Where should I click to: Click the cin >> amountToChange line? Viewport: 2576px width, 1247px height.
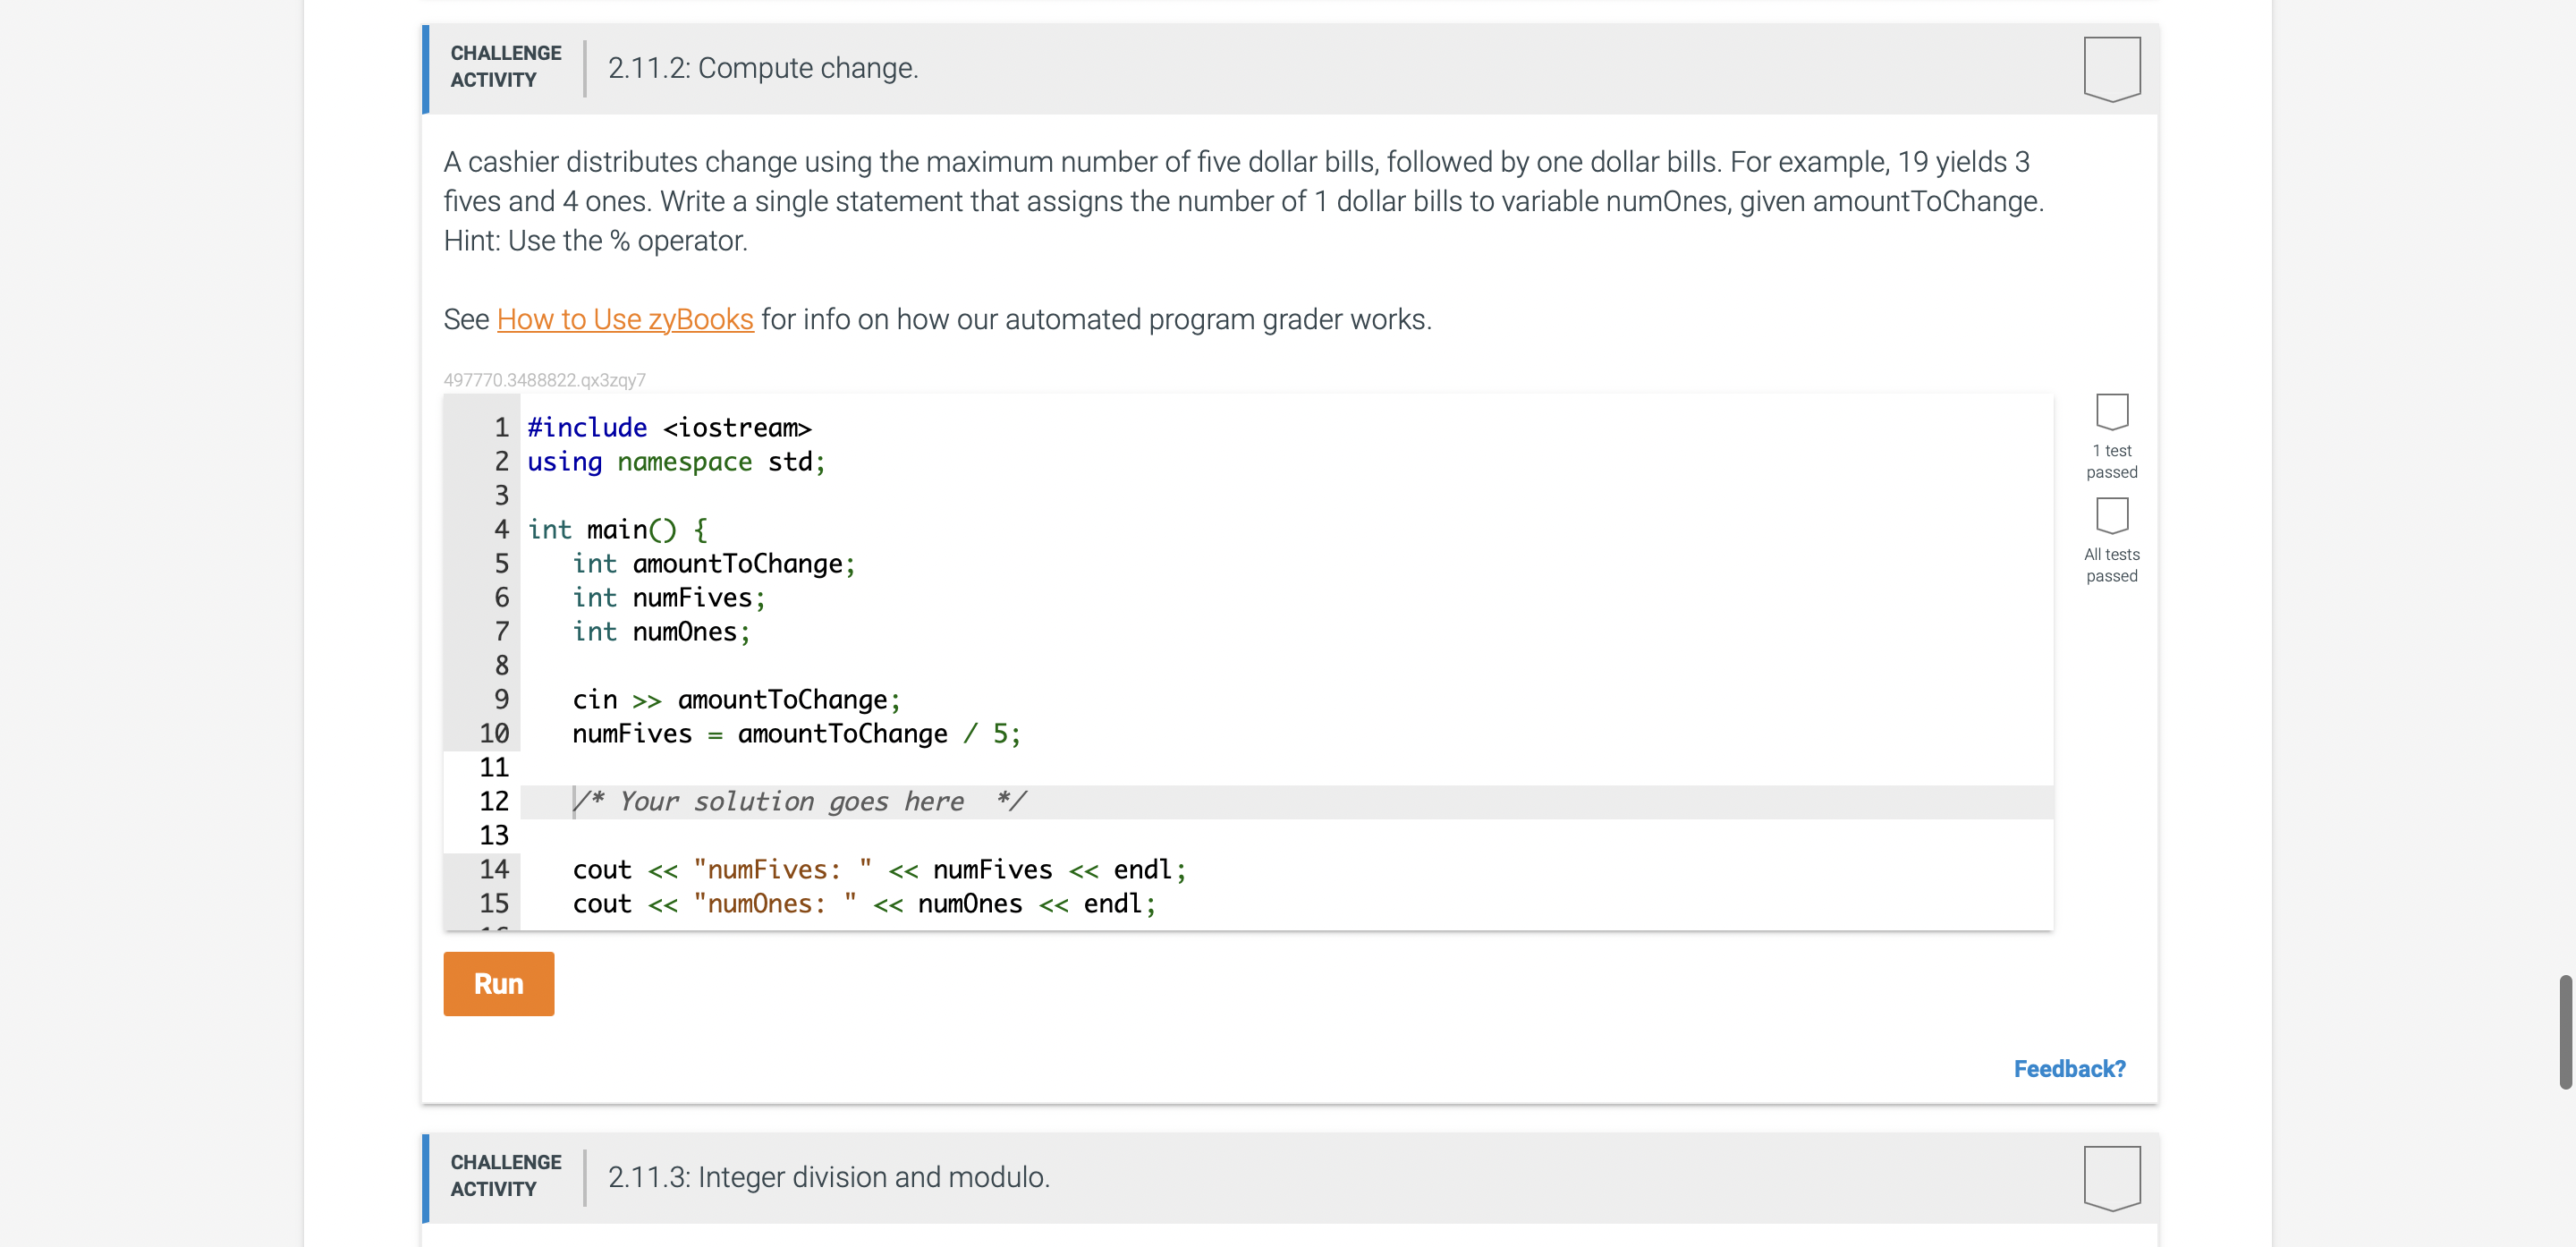coord(735,699)
